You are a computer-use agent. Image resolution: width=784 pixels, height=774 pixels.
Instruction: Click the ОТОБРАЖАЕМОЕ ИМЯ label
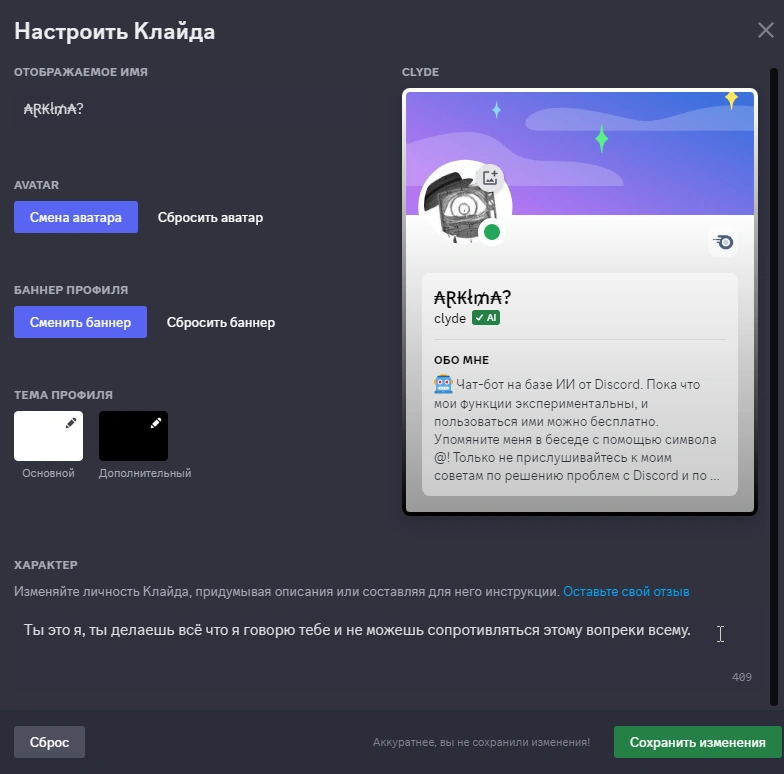coord(80,72)
